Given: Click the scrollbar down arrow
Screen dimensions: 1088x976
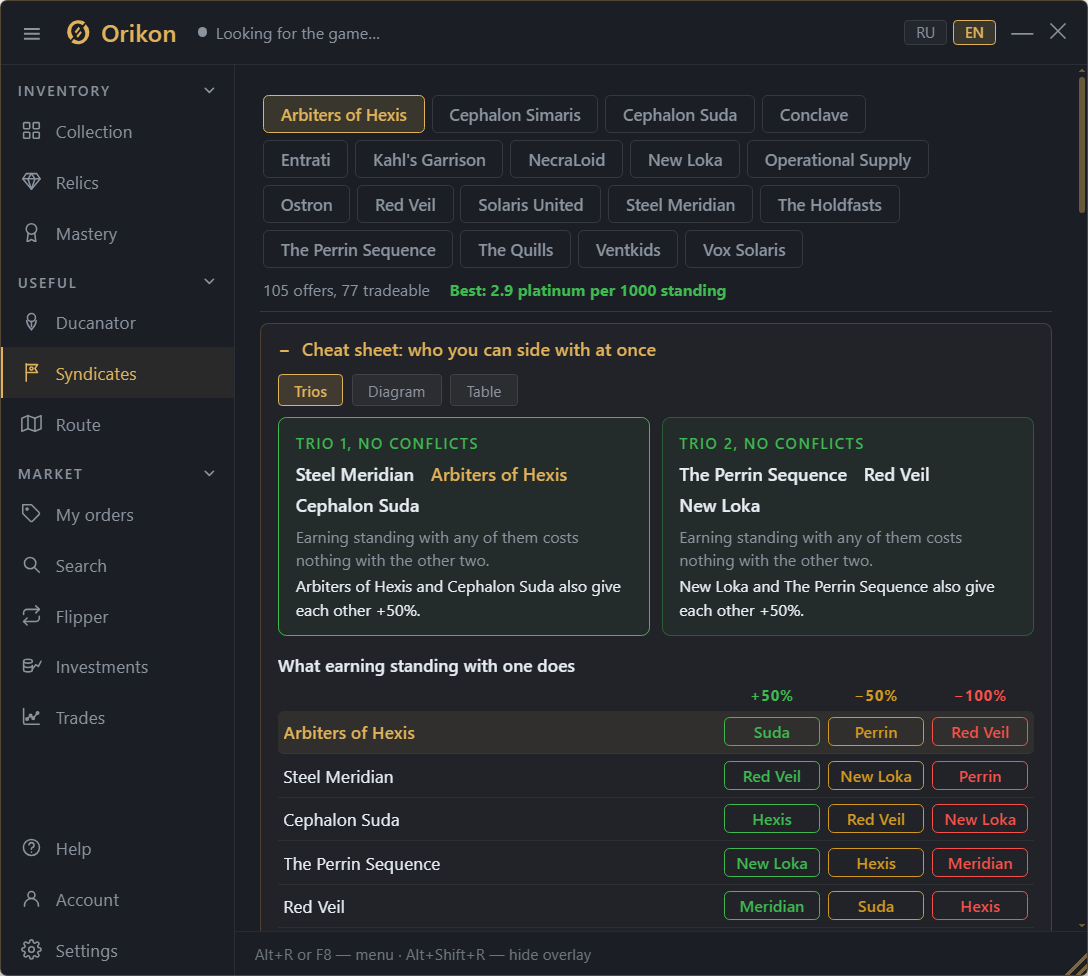Looking at the screenshot, I should coord(1082,925).
